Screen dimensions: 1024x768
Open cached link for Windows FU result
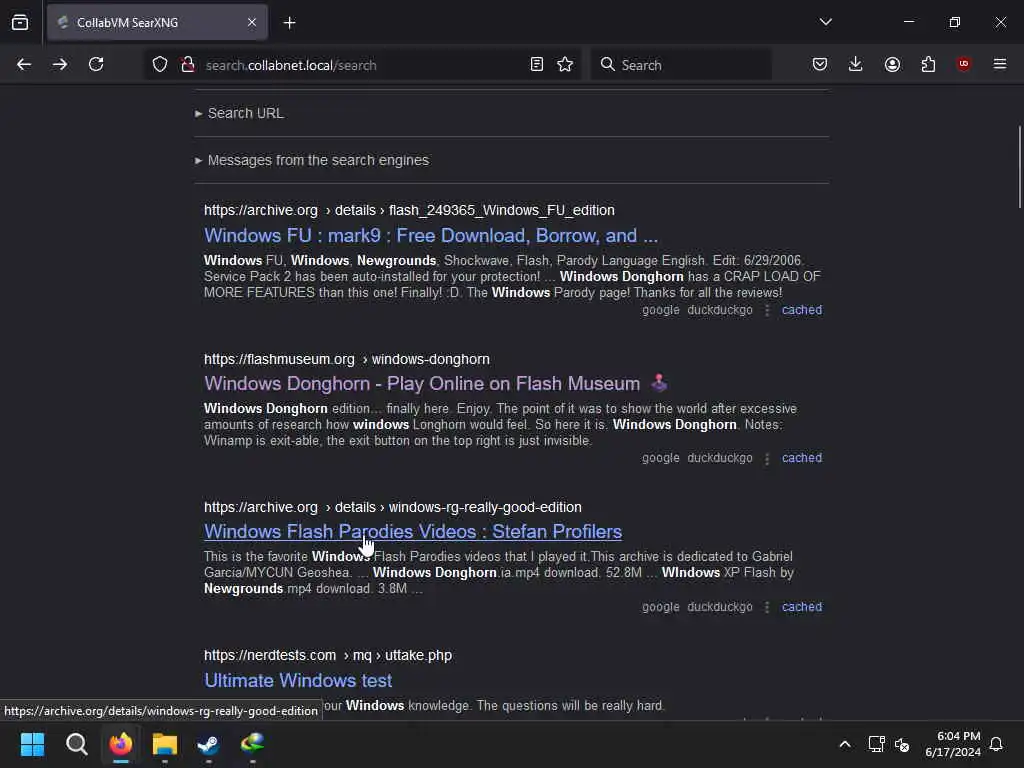[802, 310]
